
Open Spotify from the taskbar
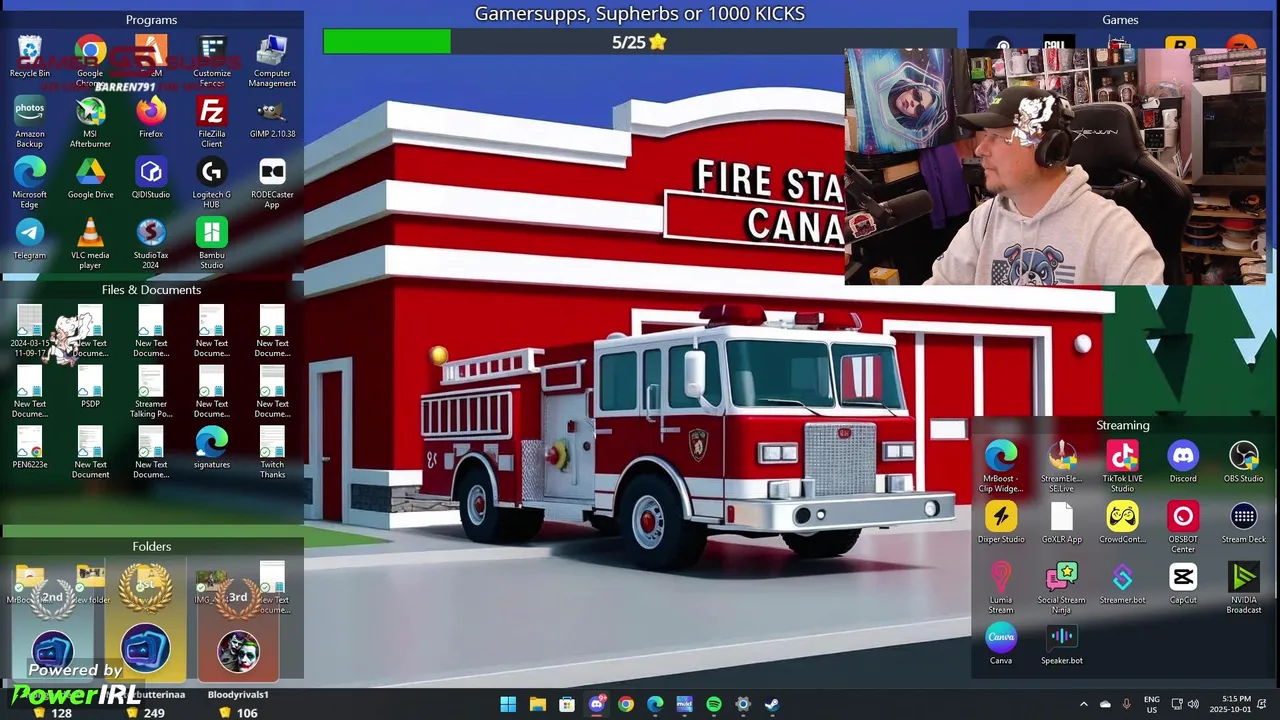pos(714,704)
